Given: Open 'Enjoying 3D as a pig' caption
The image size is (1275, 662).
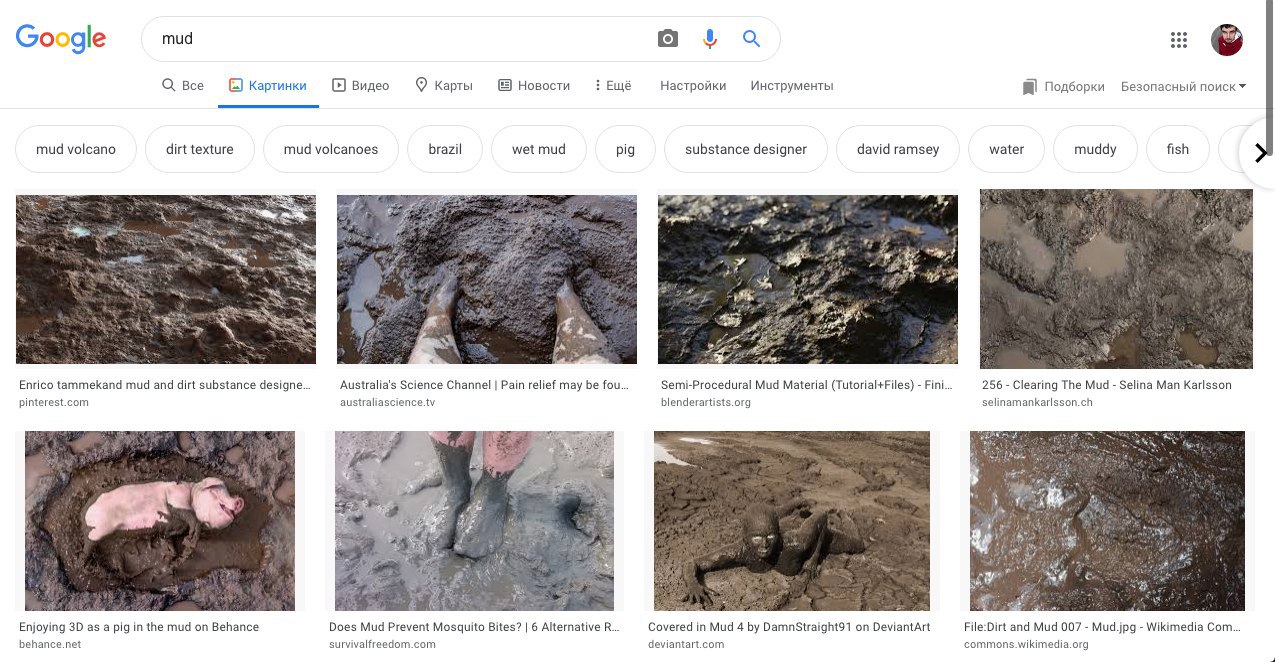Looking at the screenshot, I should (139, 627).
